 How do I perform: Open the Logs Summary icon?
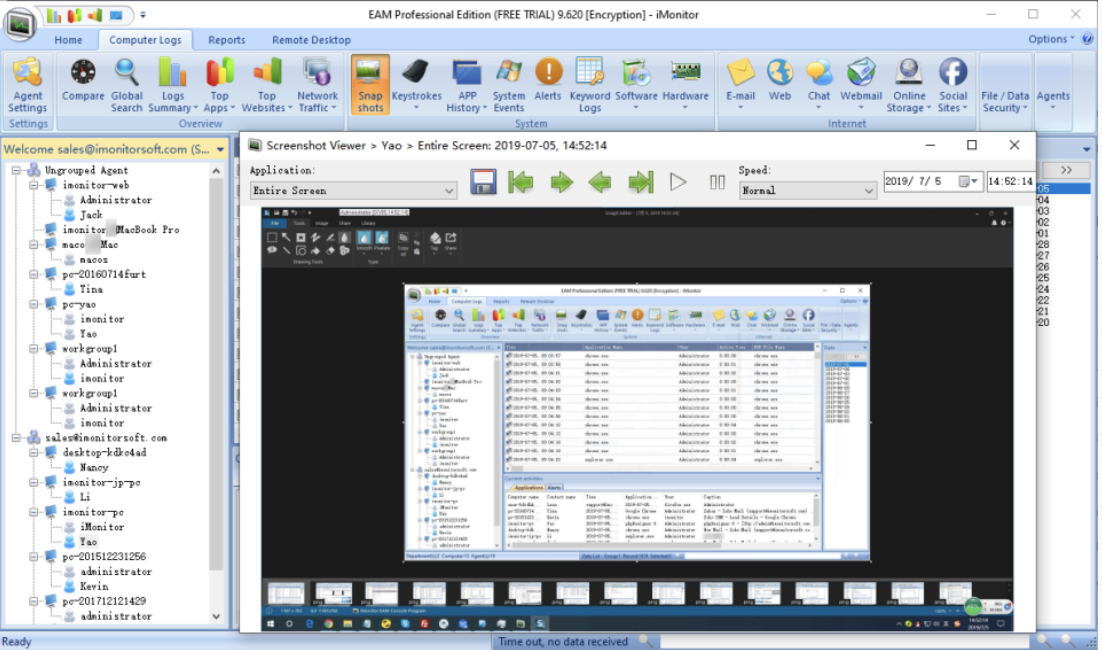pyautogui.click(x=172, y=86)
